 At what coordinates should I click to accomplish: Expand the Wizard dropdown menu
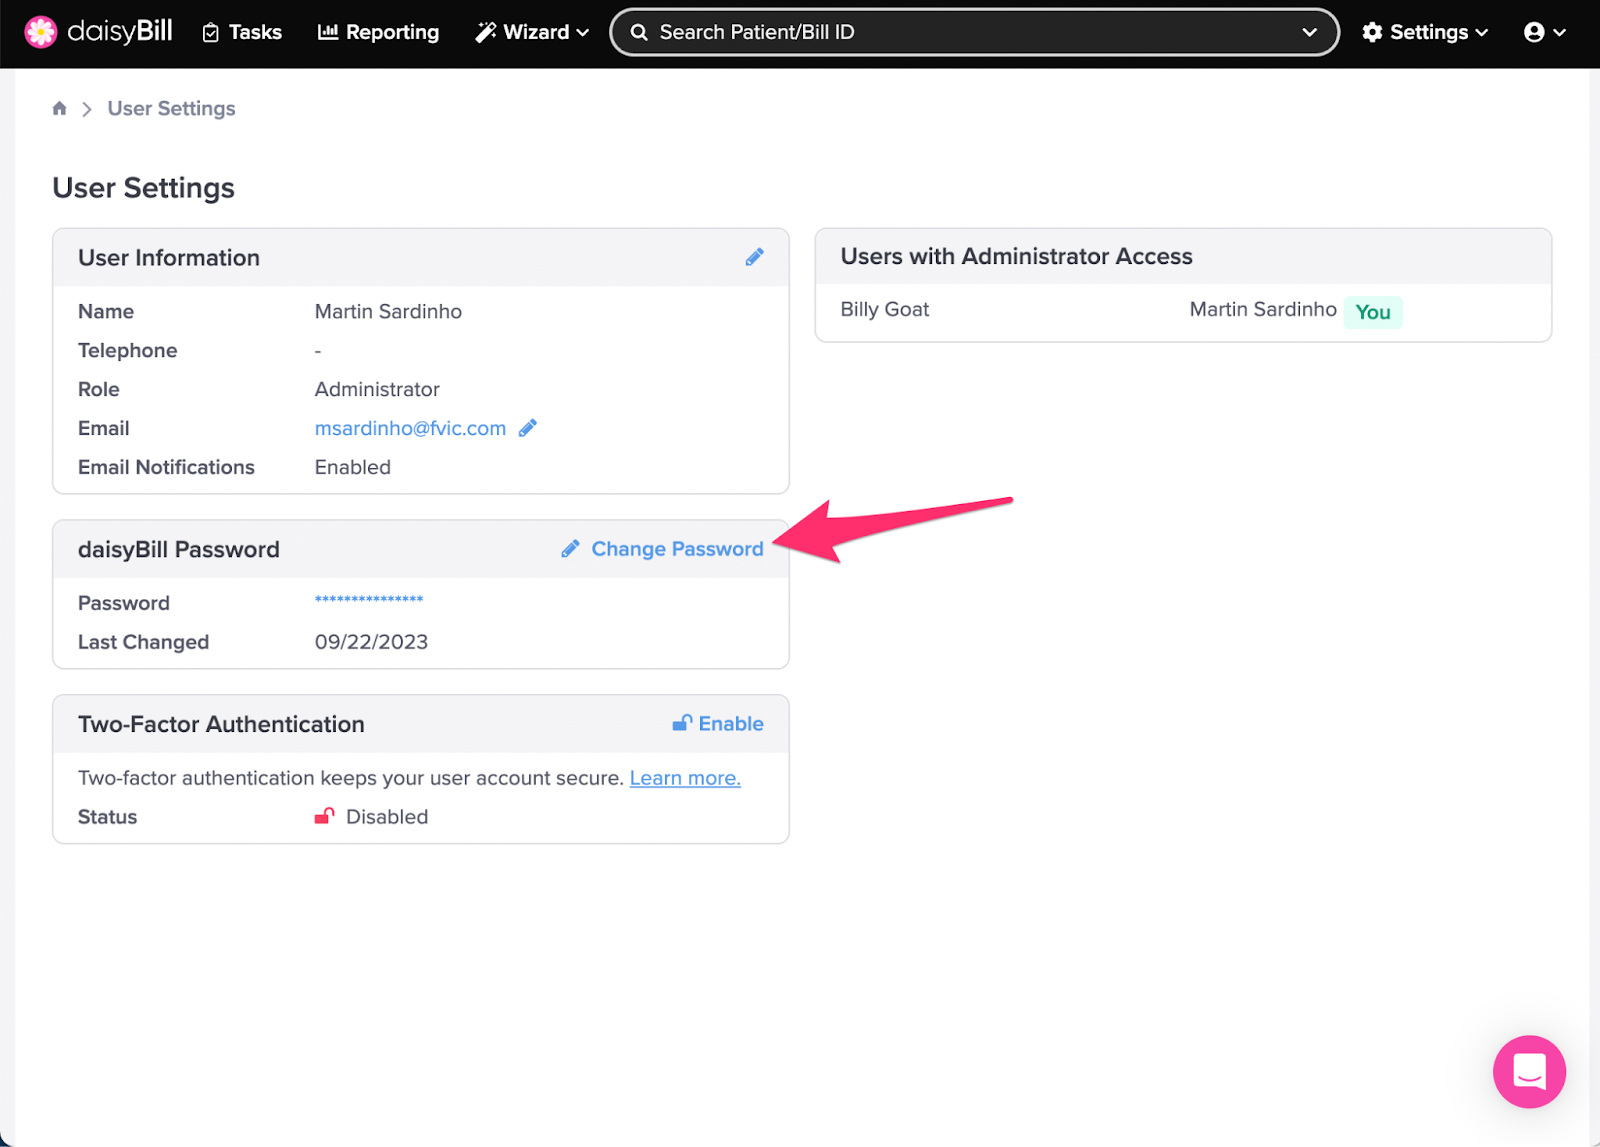point(532,32)
